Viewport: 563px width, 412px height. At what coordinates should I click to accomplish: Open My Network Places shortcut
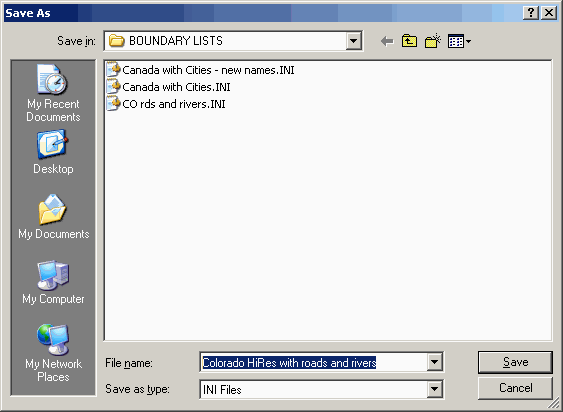[53, 353]
